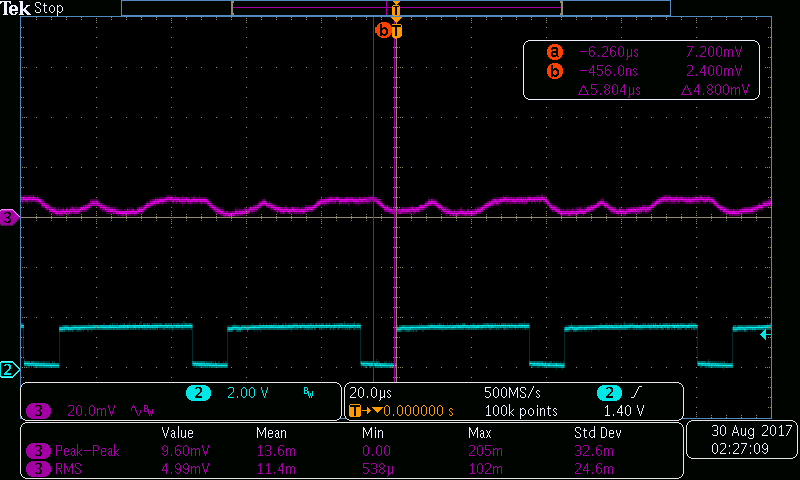Image resolution: width=800 pixels, height=480 pixels.
Task: Click cursor 'a' icon in readout box
Action: pyautogui.click(x=555, y=51)
